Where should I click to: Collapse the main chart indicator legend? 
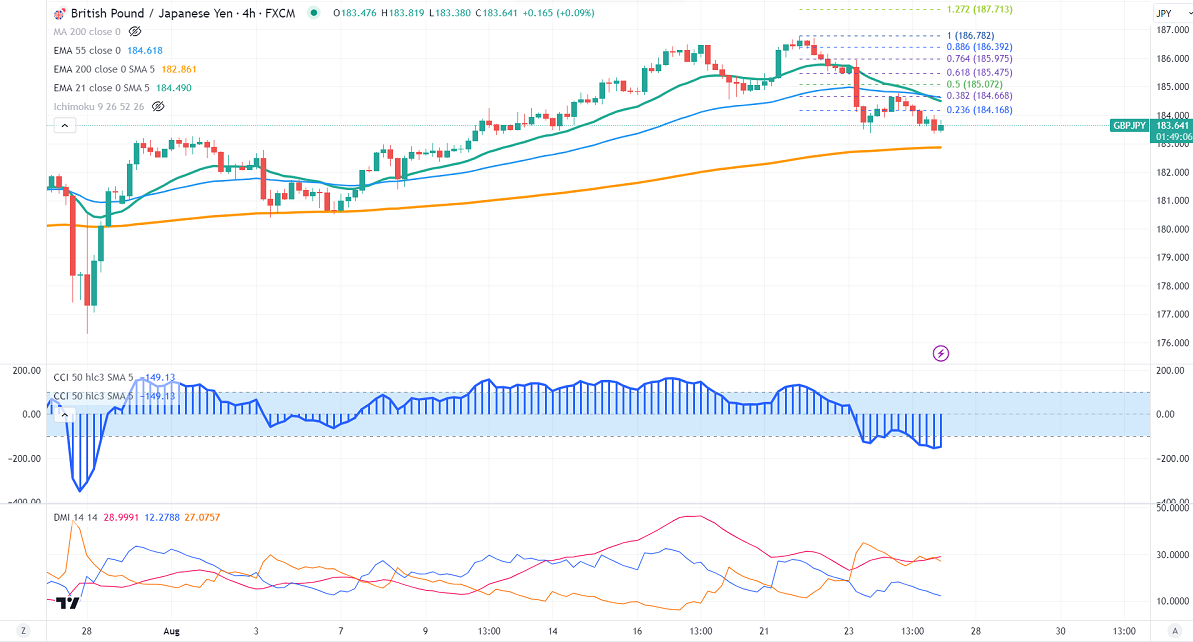click(x=65, y=126)
